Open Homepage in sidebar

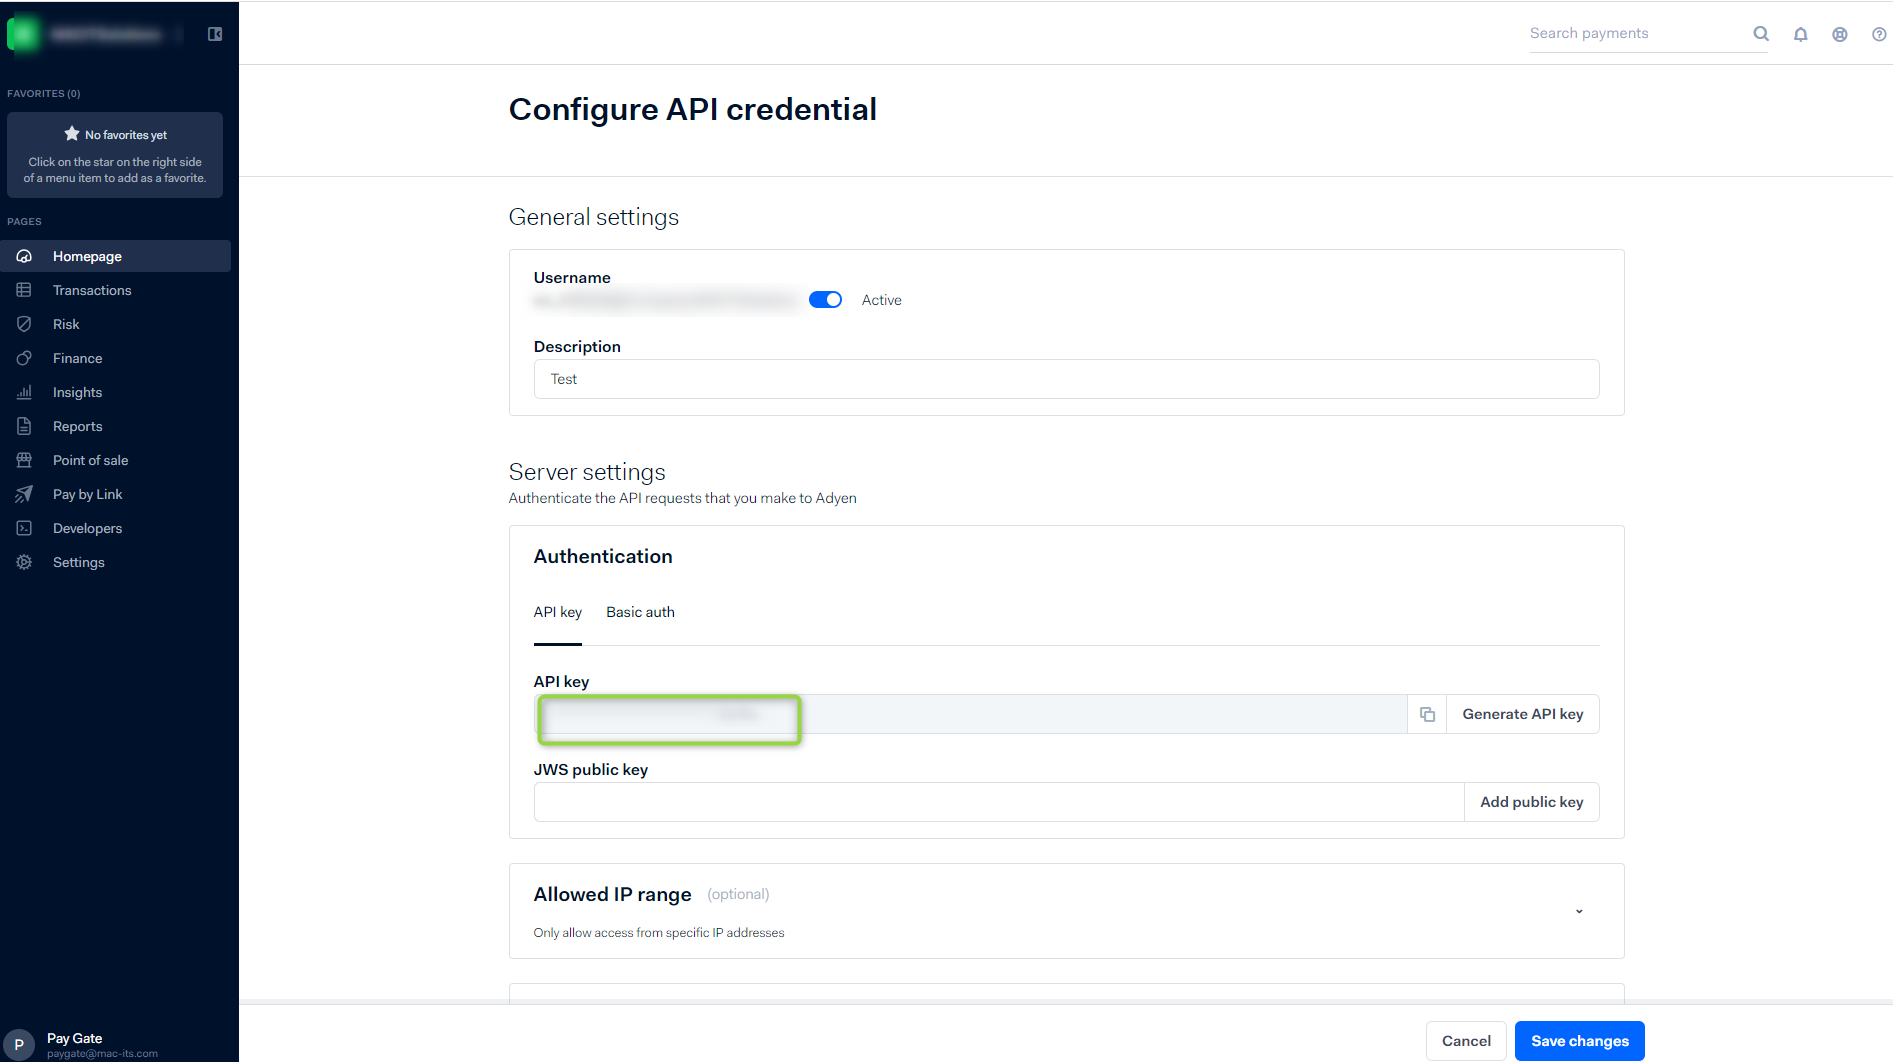pos(115,256)
